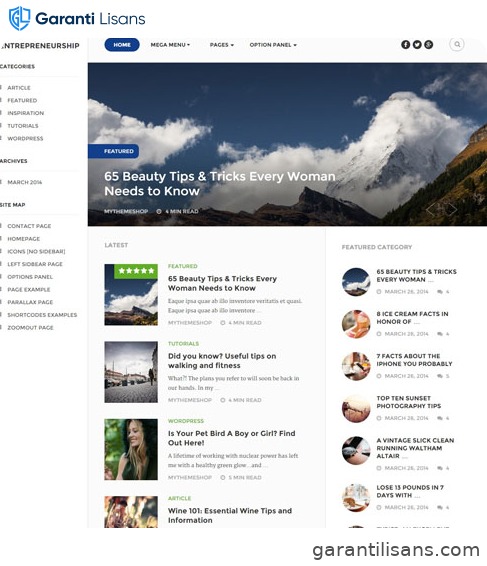The image size is (487, 566).
Task: Expand the Option Panel dropdown
Action: [x=273, y=45]
